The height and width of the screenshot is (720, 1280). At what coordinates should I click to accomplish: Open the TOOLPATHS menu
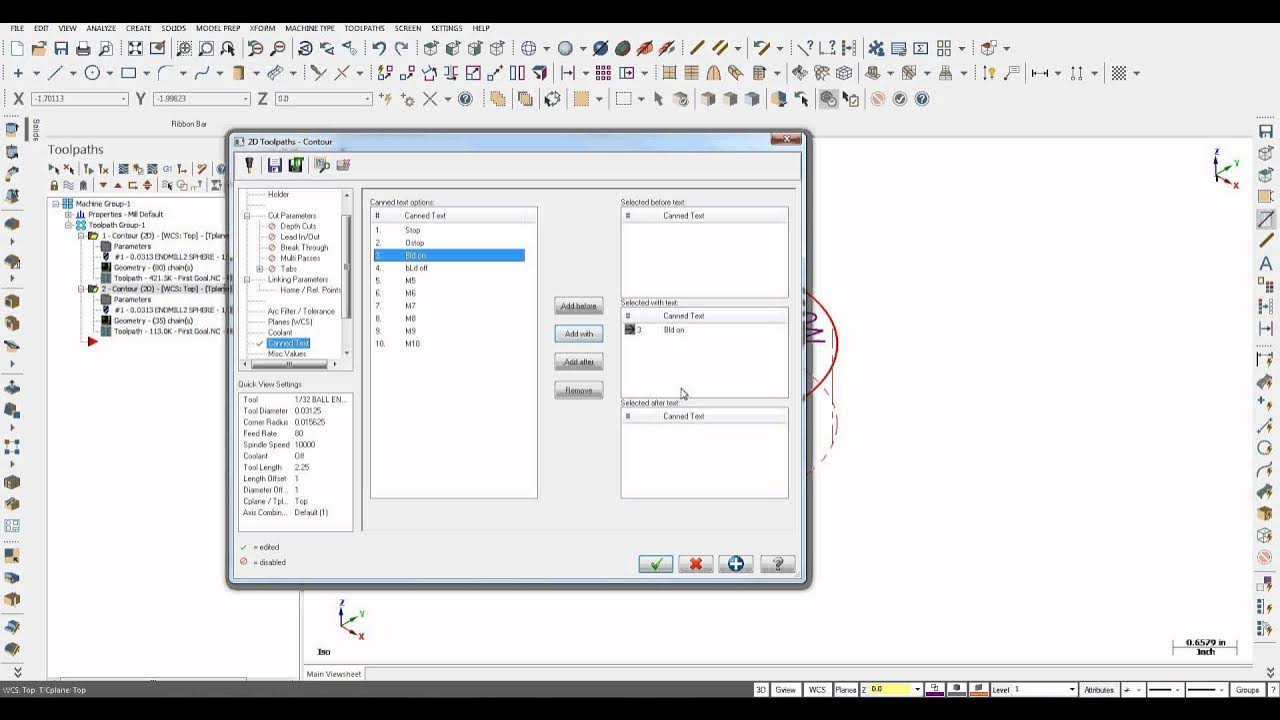click(365, 28)
